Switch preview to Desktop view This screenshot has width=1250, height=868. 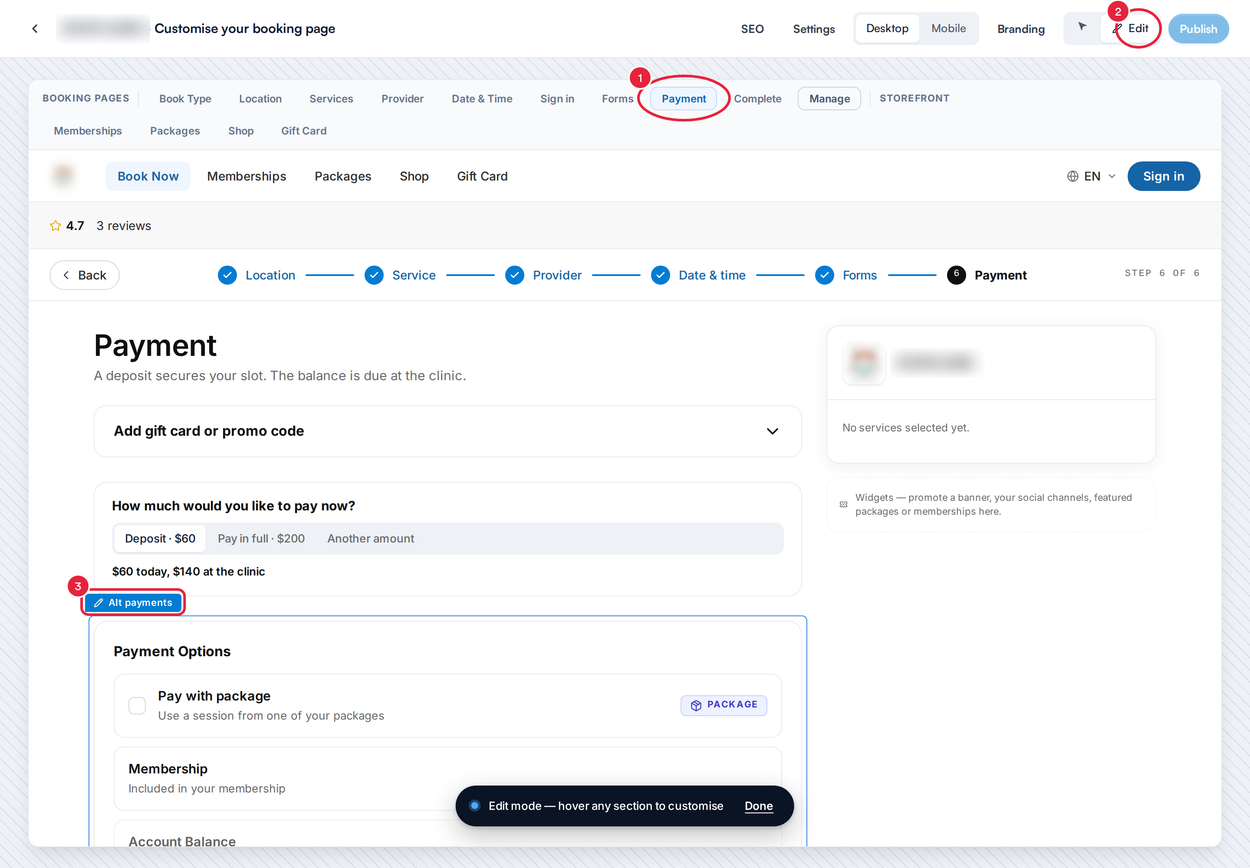click(x=887, y=28)
